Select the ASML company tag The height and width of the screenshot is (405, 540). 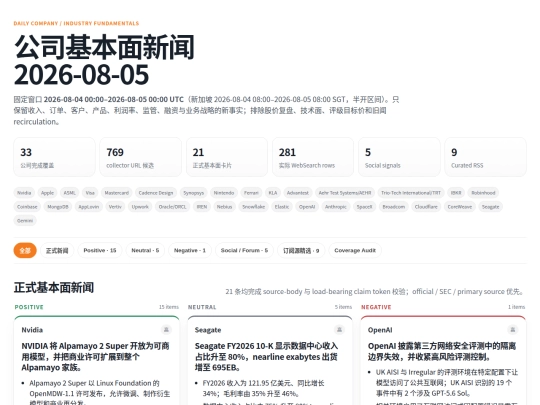pos(70,193)
